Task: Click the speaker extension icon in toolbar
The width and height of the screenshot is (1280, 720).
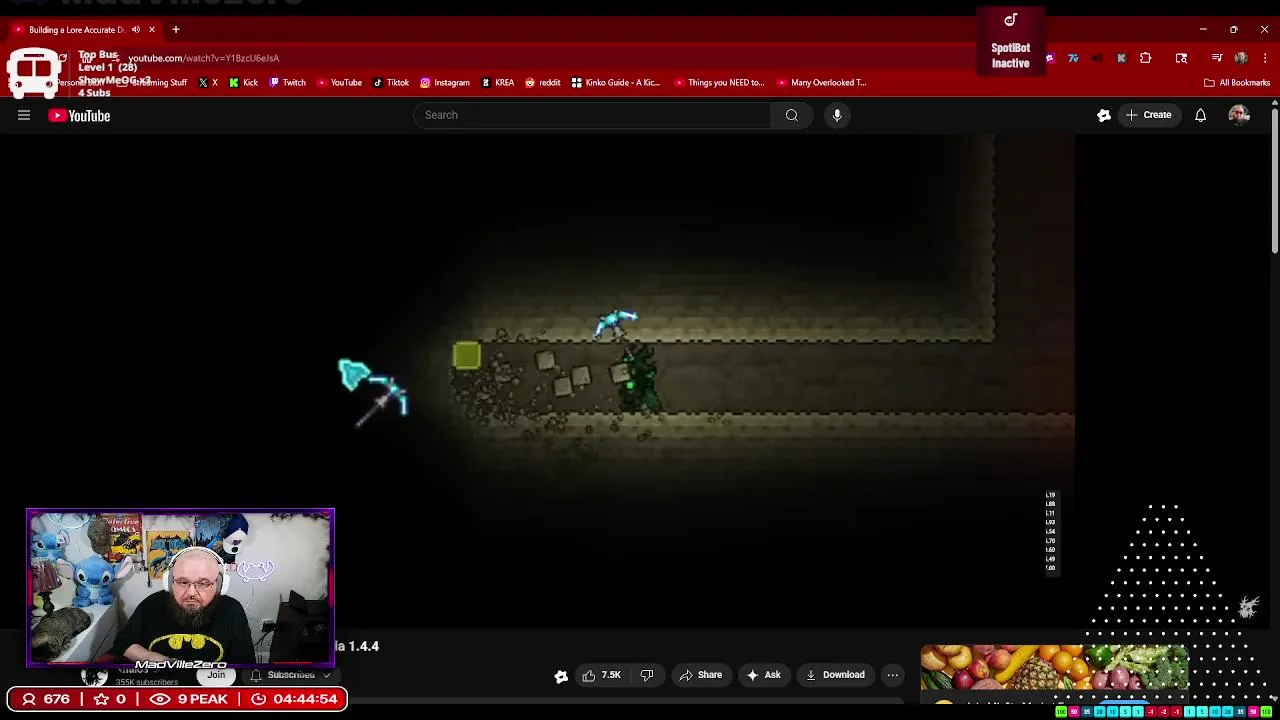Action: click(1097, 58)
